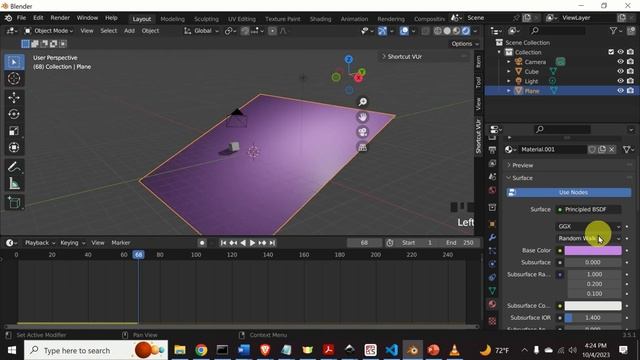Screen dimensions: 640x360
Task: Switch to the UV Editing workspace tab
Action: pyautogui.click(x=242, y=19)
